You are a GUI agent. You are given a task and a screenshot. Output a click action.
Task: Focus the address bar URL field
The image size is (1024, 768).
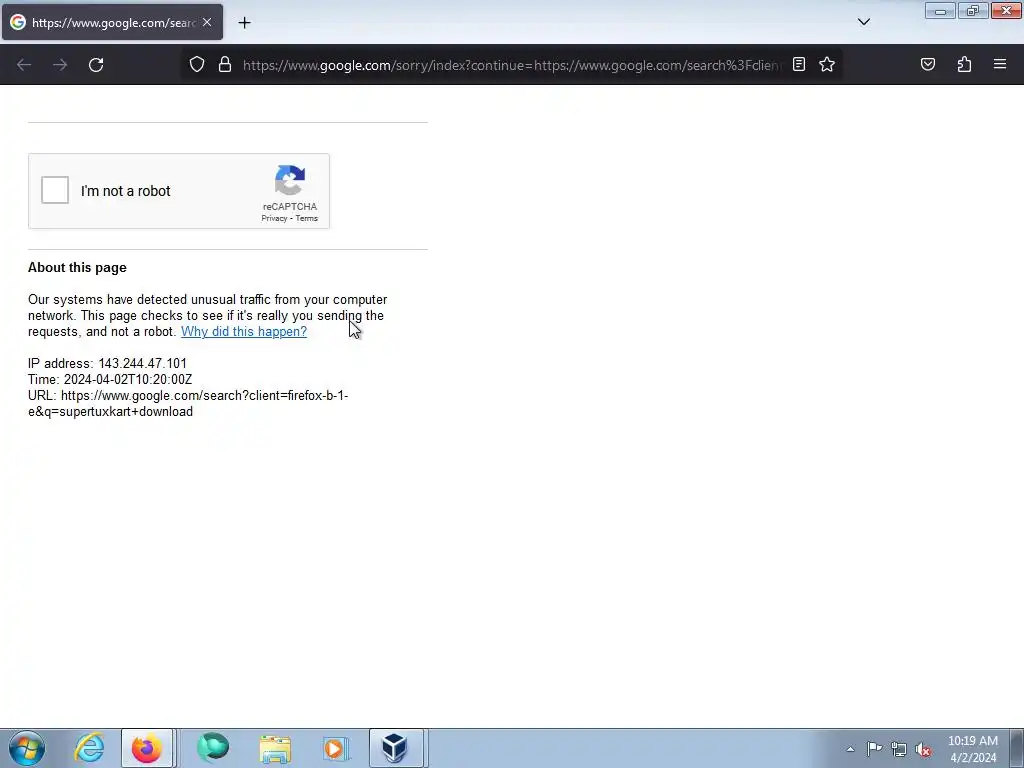click(x=511, y=65)
